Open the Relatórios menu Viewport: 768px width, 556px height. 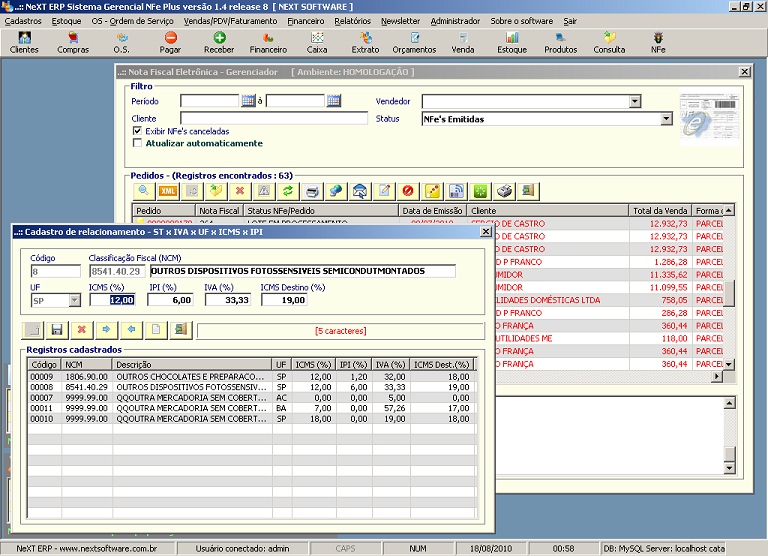coord(353,21)
